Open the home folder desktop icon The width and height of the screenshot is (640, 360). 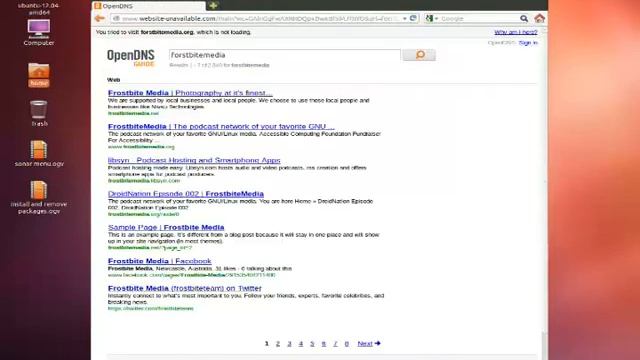click(x=39, y=75)
